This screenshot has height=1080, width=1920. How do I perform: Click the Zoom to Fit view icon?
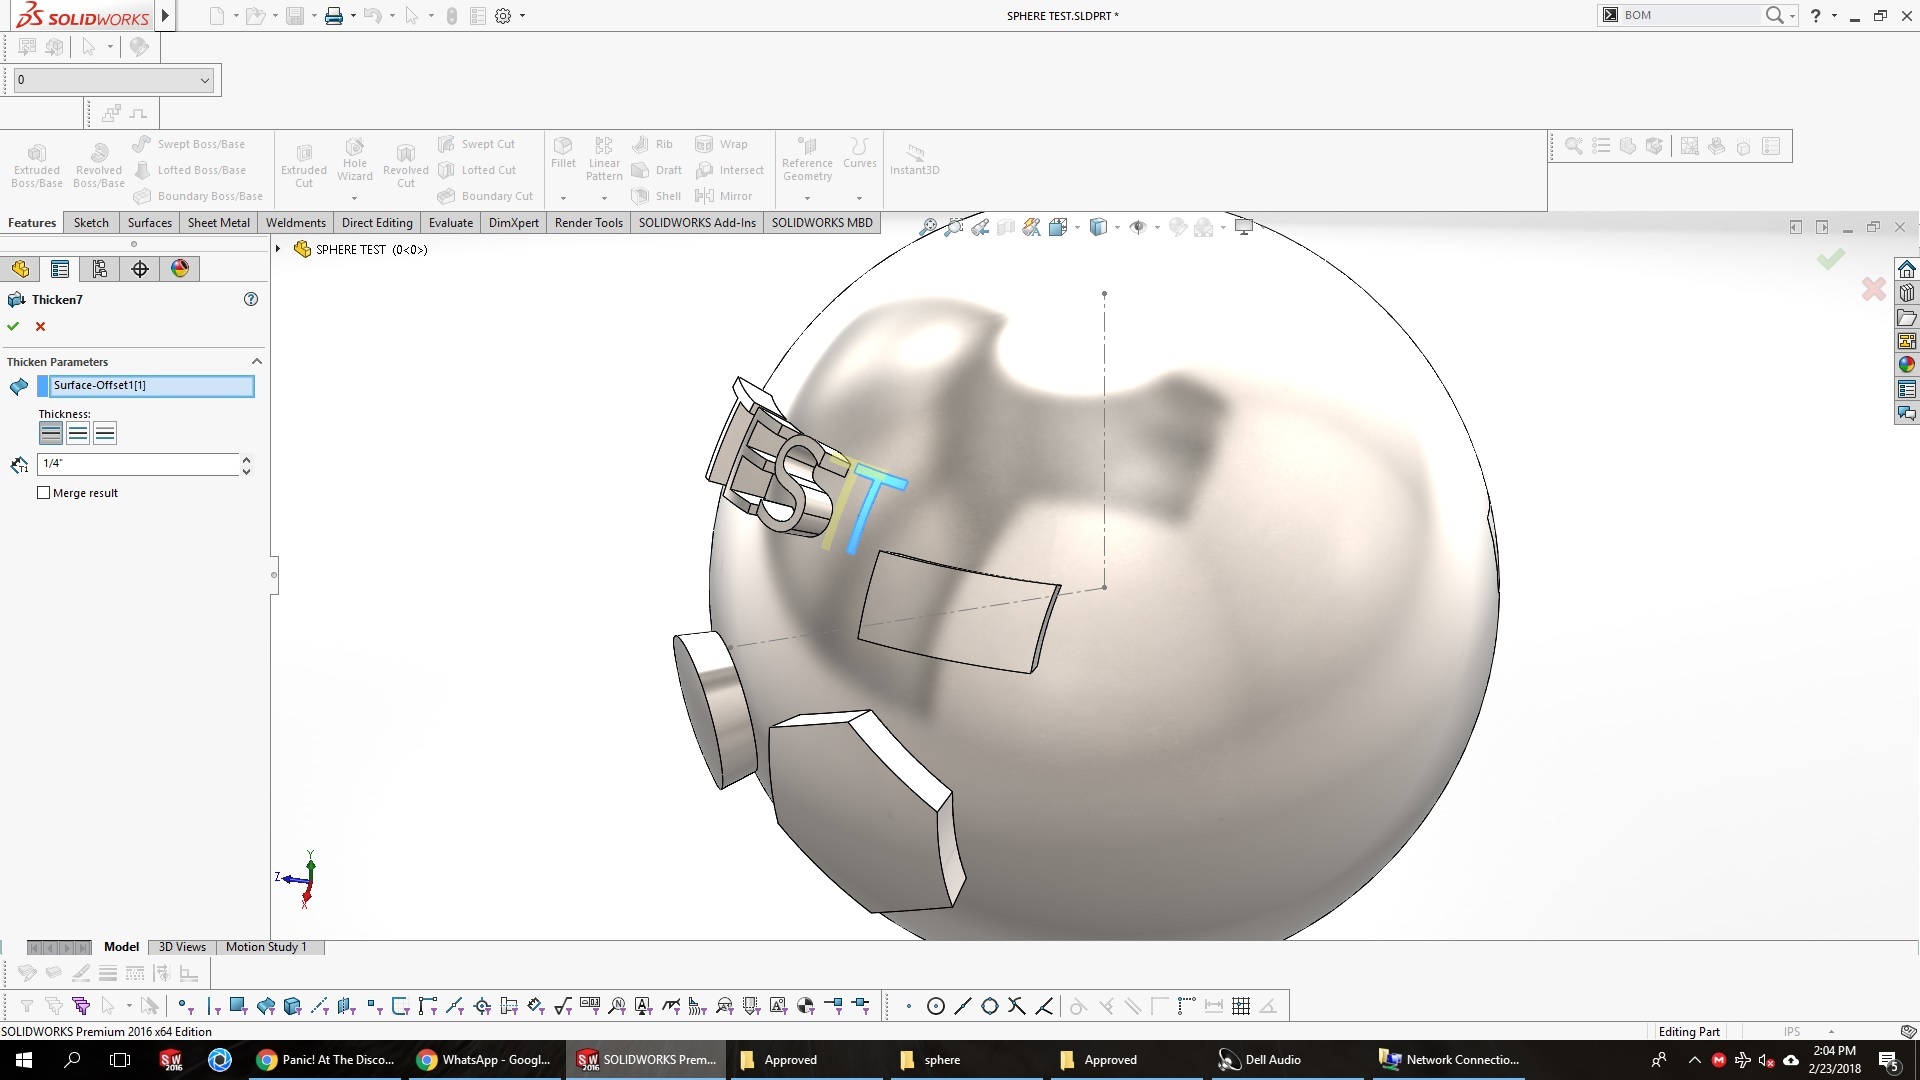pyautogui.click(x=928, y=228)
